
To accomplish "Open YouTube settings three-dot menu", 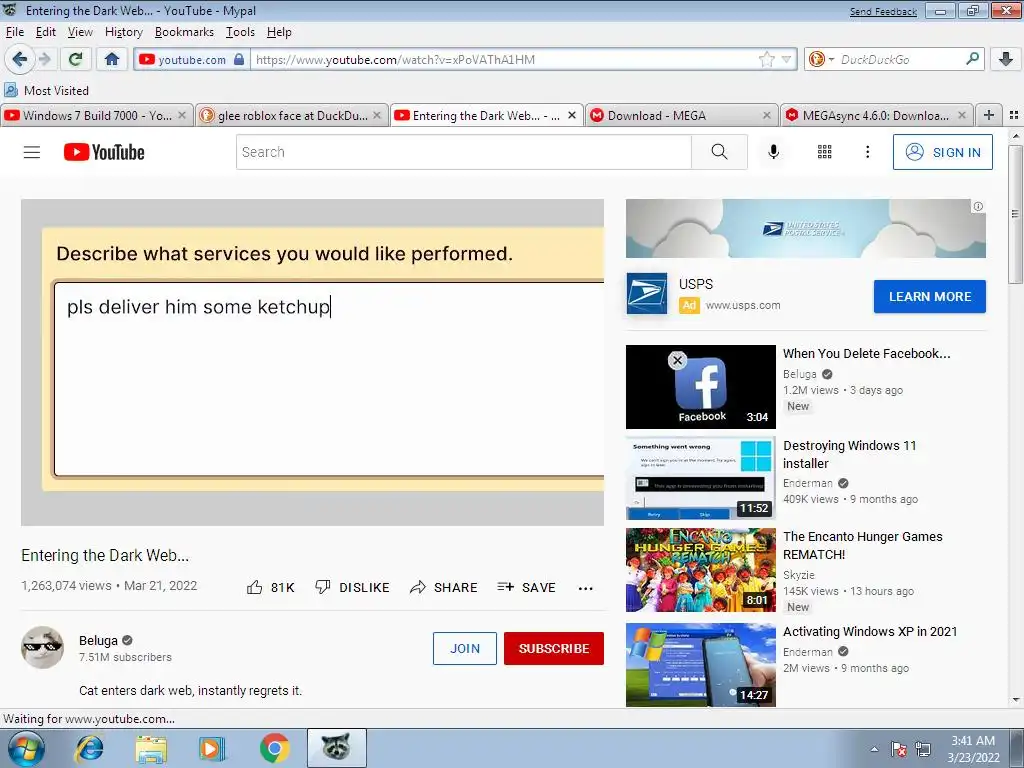I will [867, 152].
